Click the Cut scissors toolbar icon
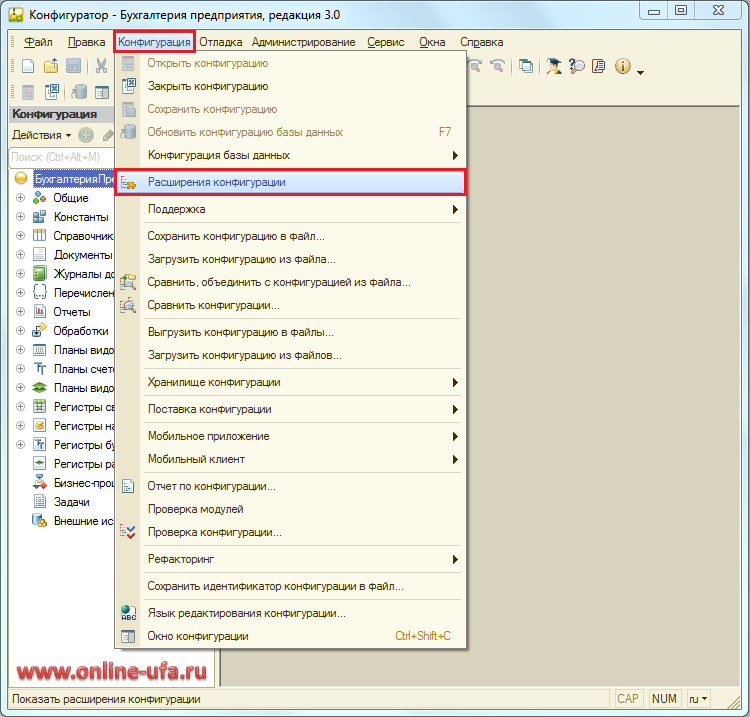This screenshot has width=750, height=717. click(101, 67)
